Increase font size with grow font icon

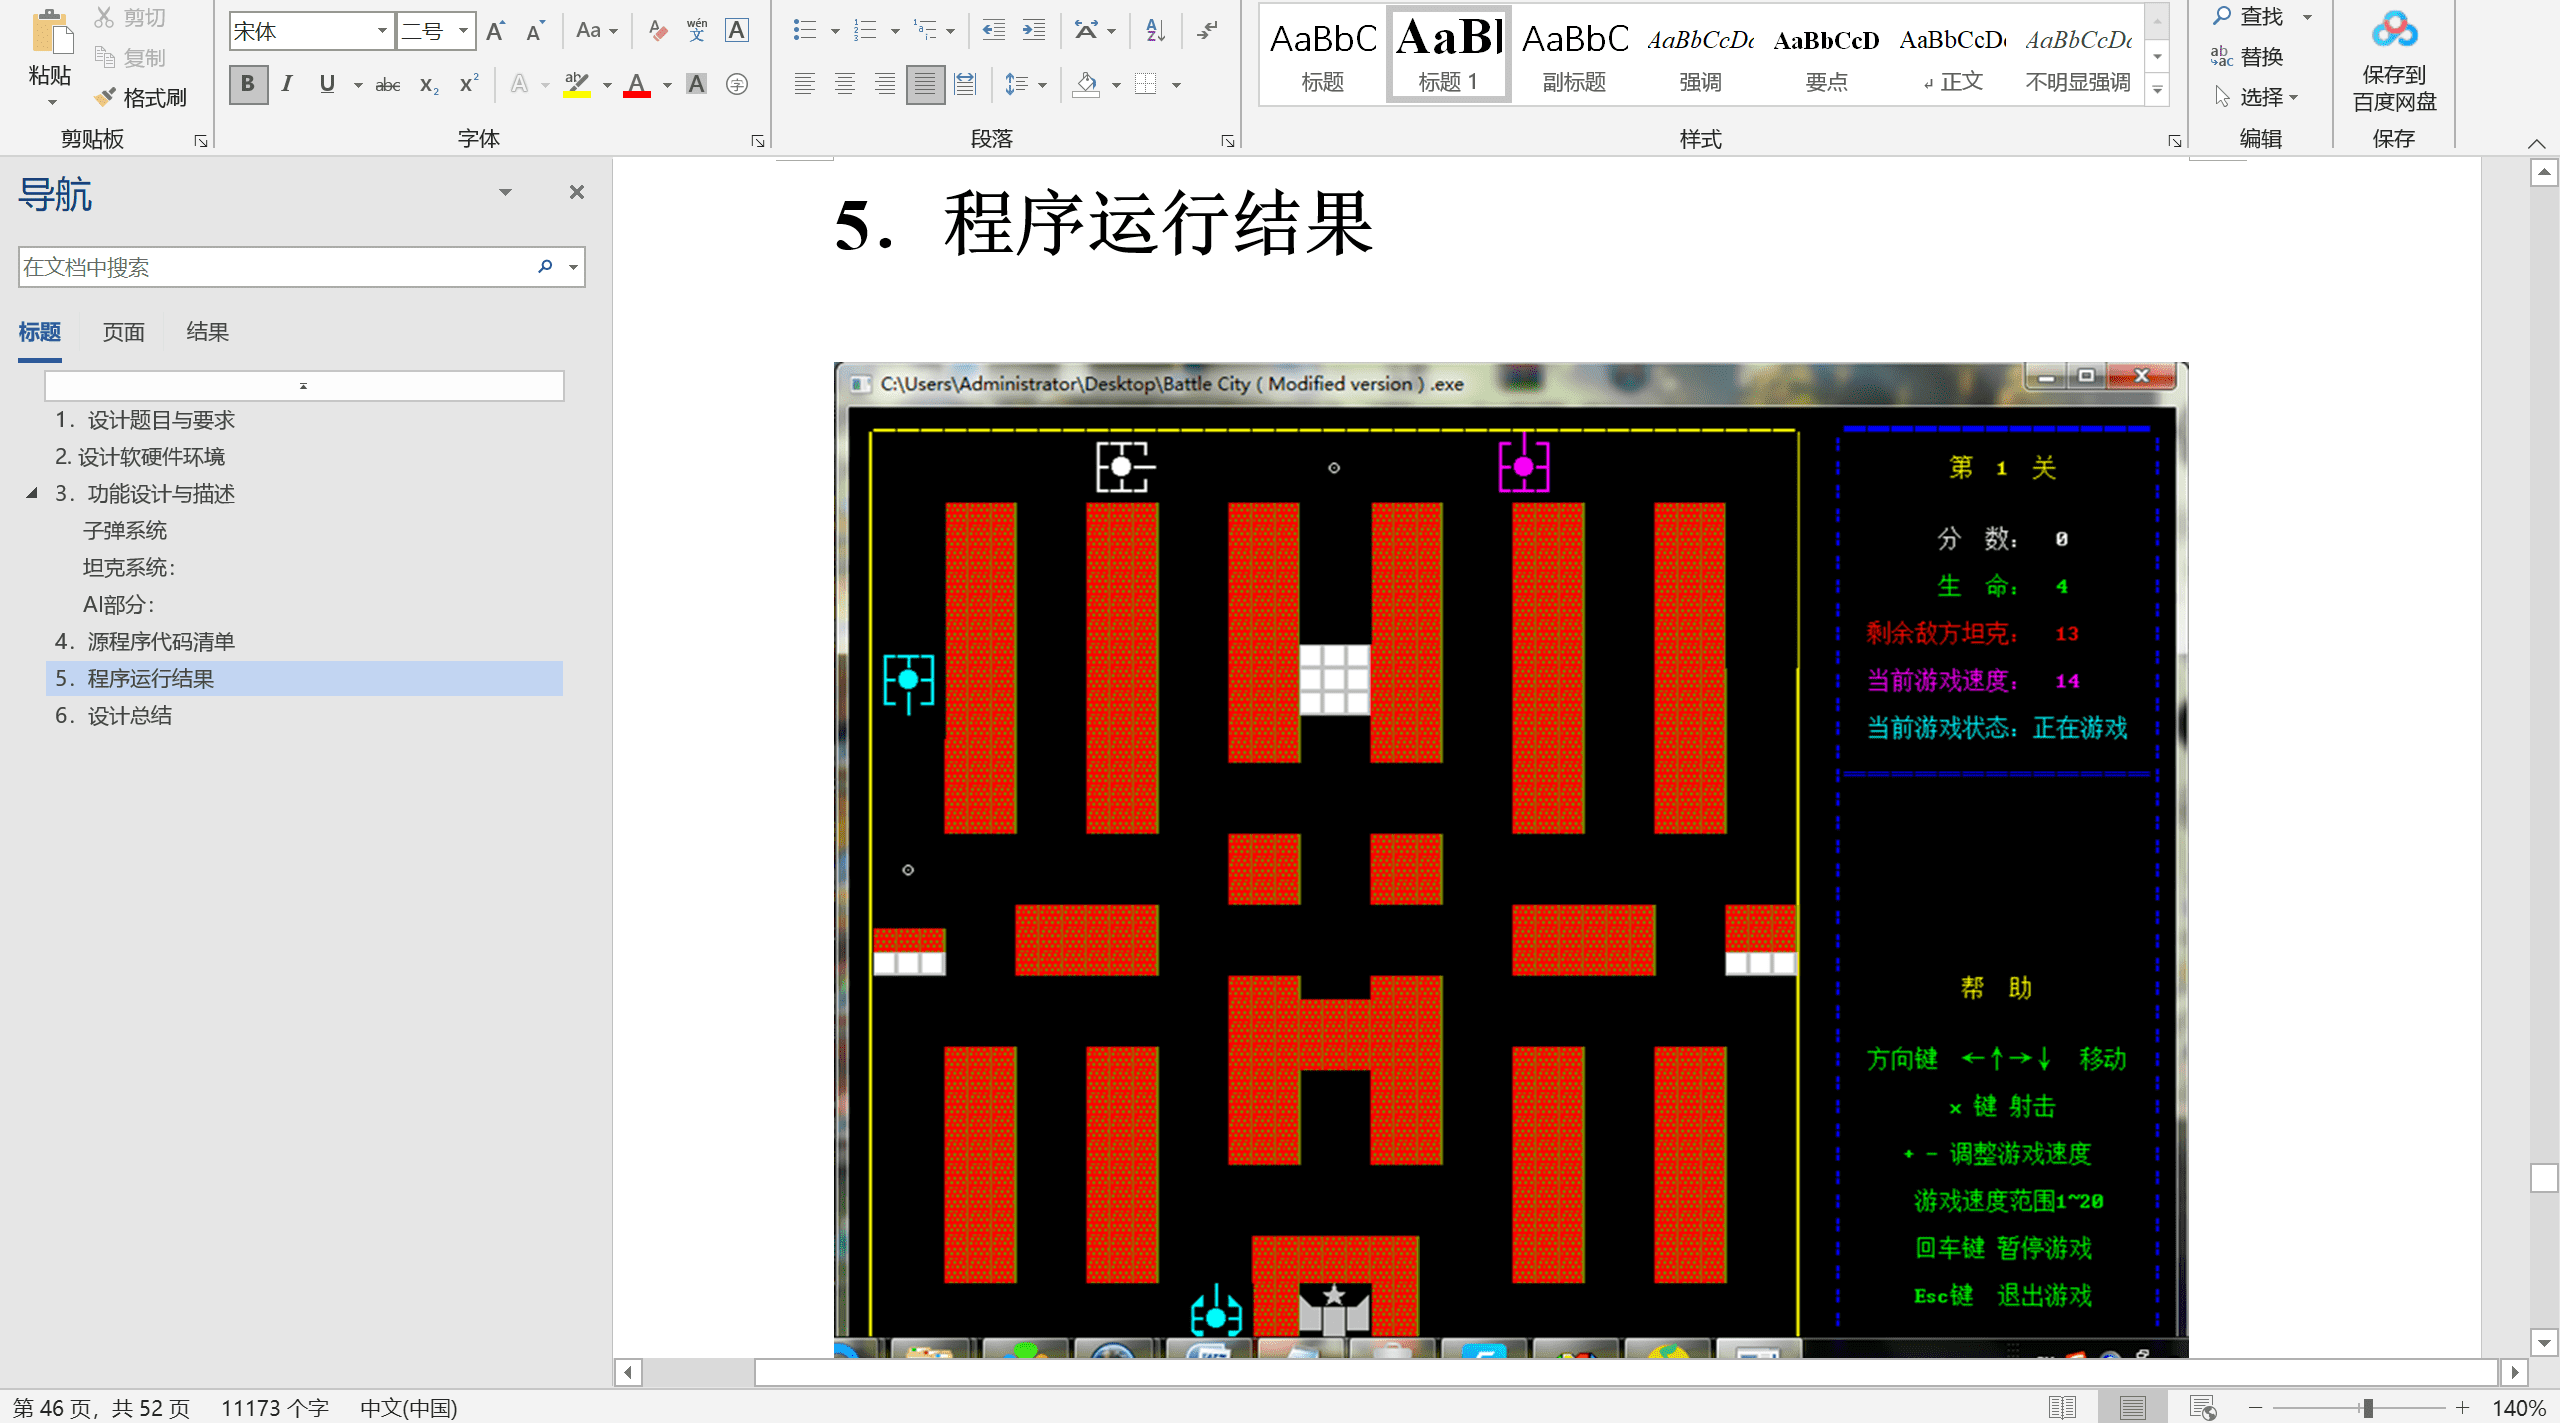tap(496, 31)
